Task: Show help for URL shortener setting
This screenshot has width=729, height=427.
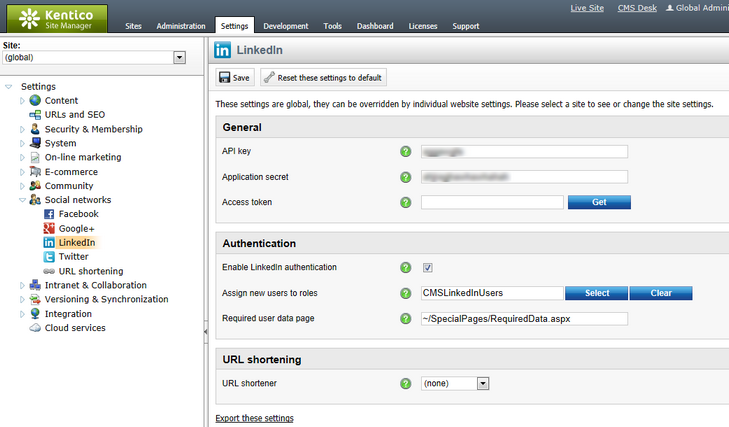Action: 405,383
